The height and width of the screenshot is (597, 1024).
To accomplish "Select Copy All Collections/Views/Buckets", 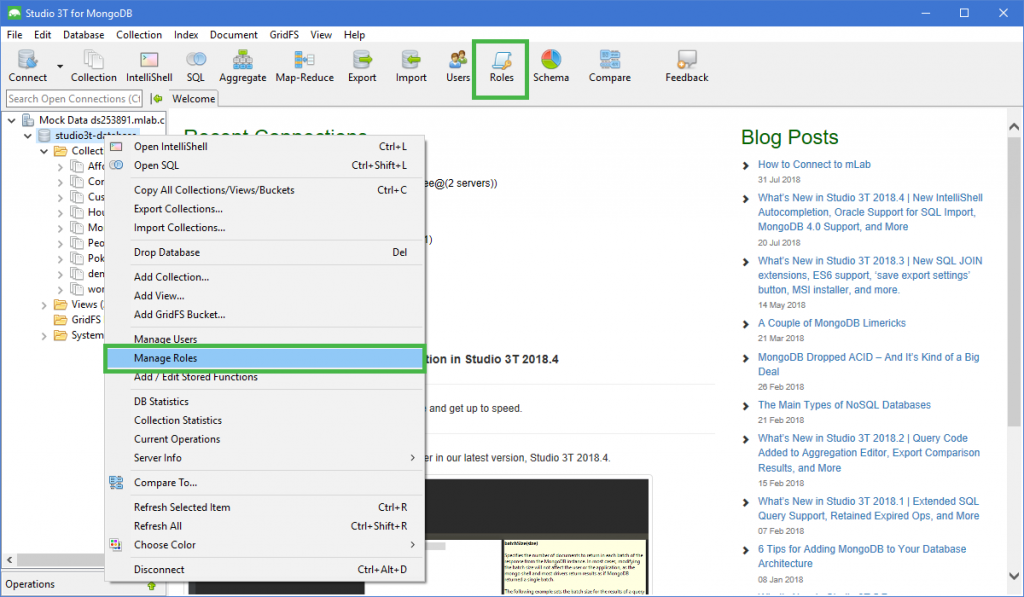I will [x=265, y=190].
